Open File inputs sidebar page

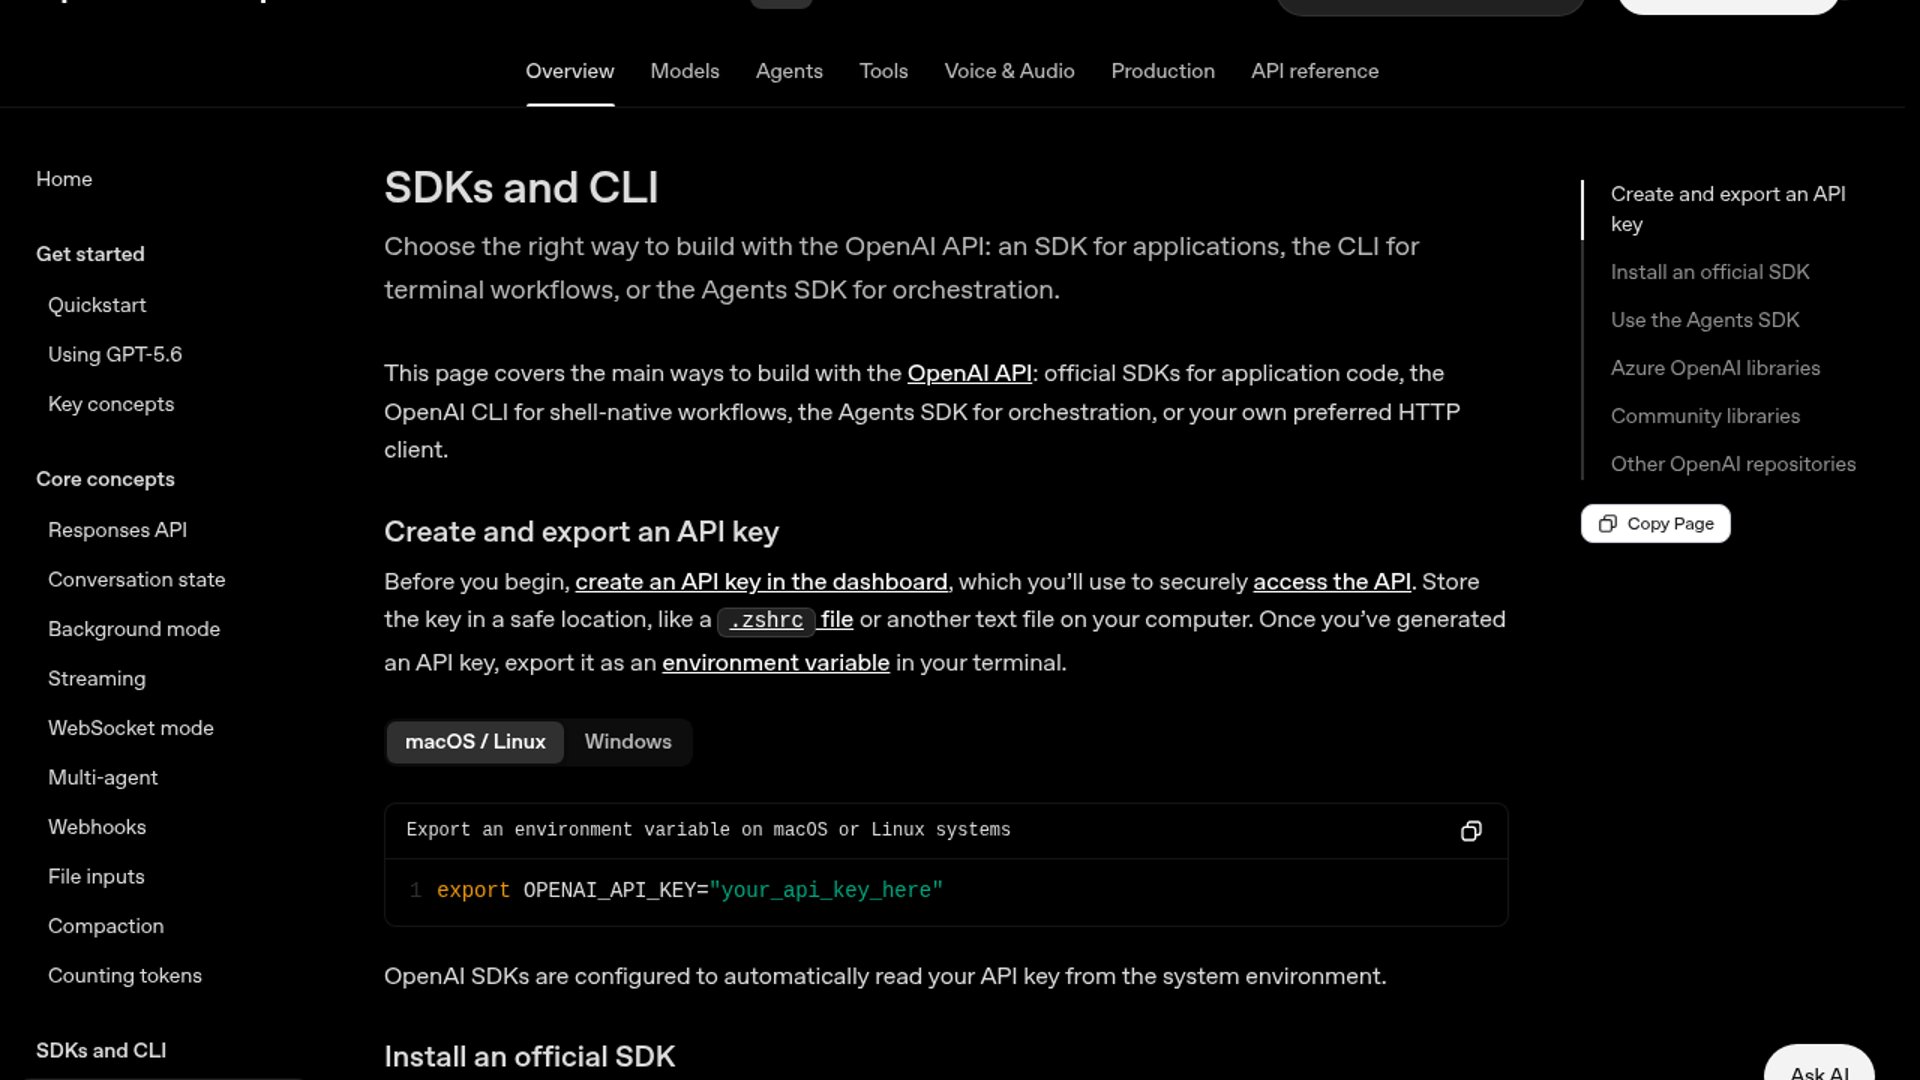pyautogui.click(x=96, y=877)
